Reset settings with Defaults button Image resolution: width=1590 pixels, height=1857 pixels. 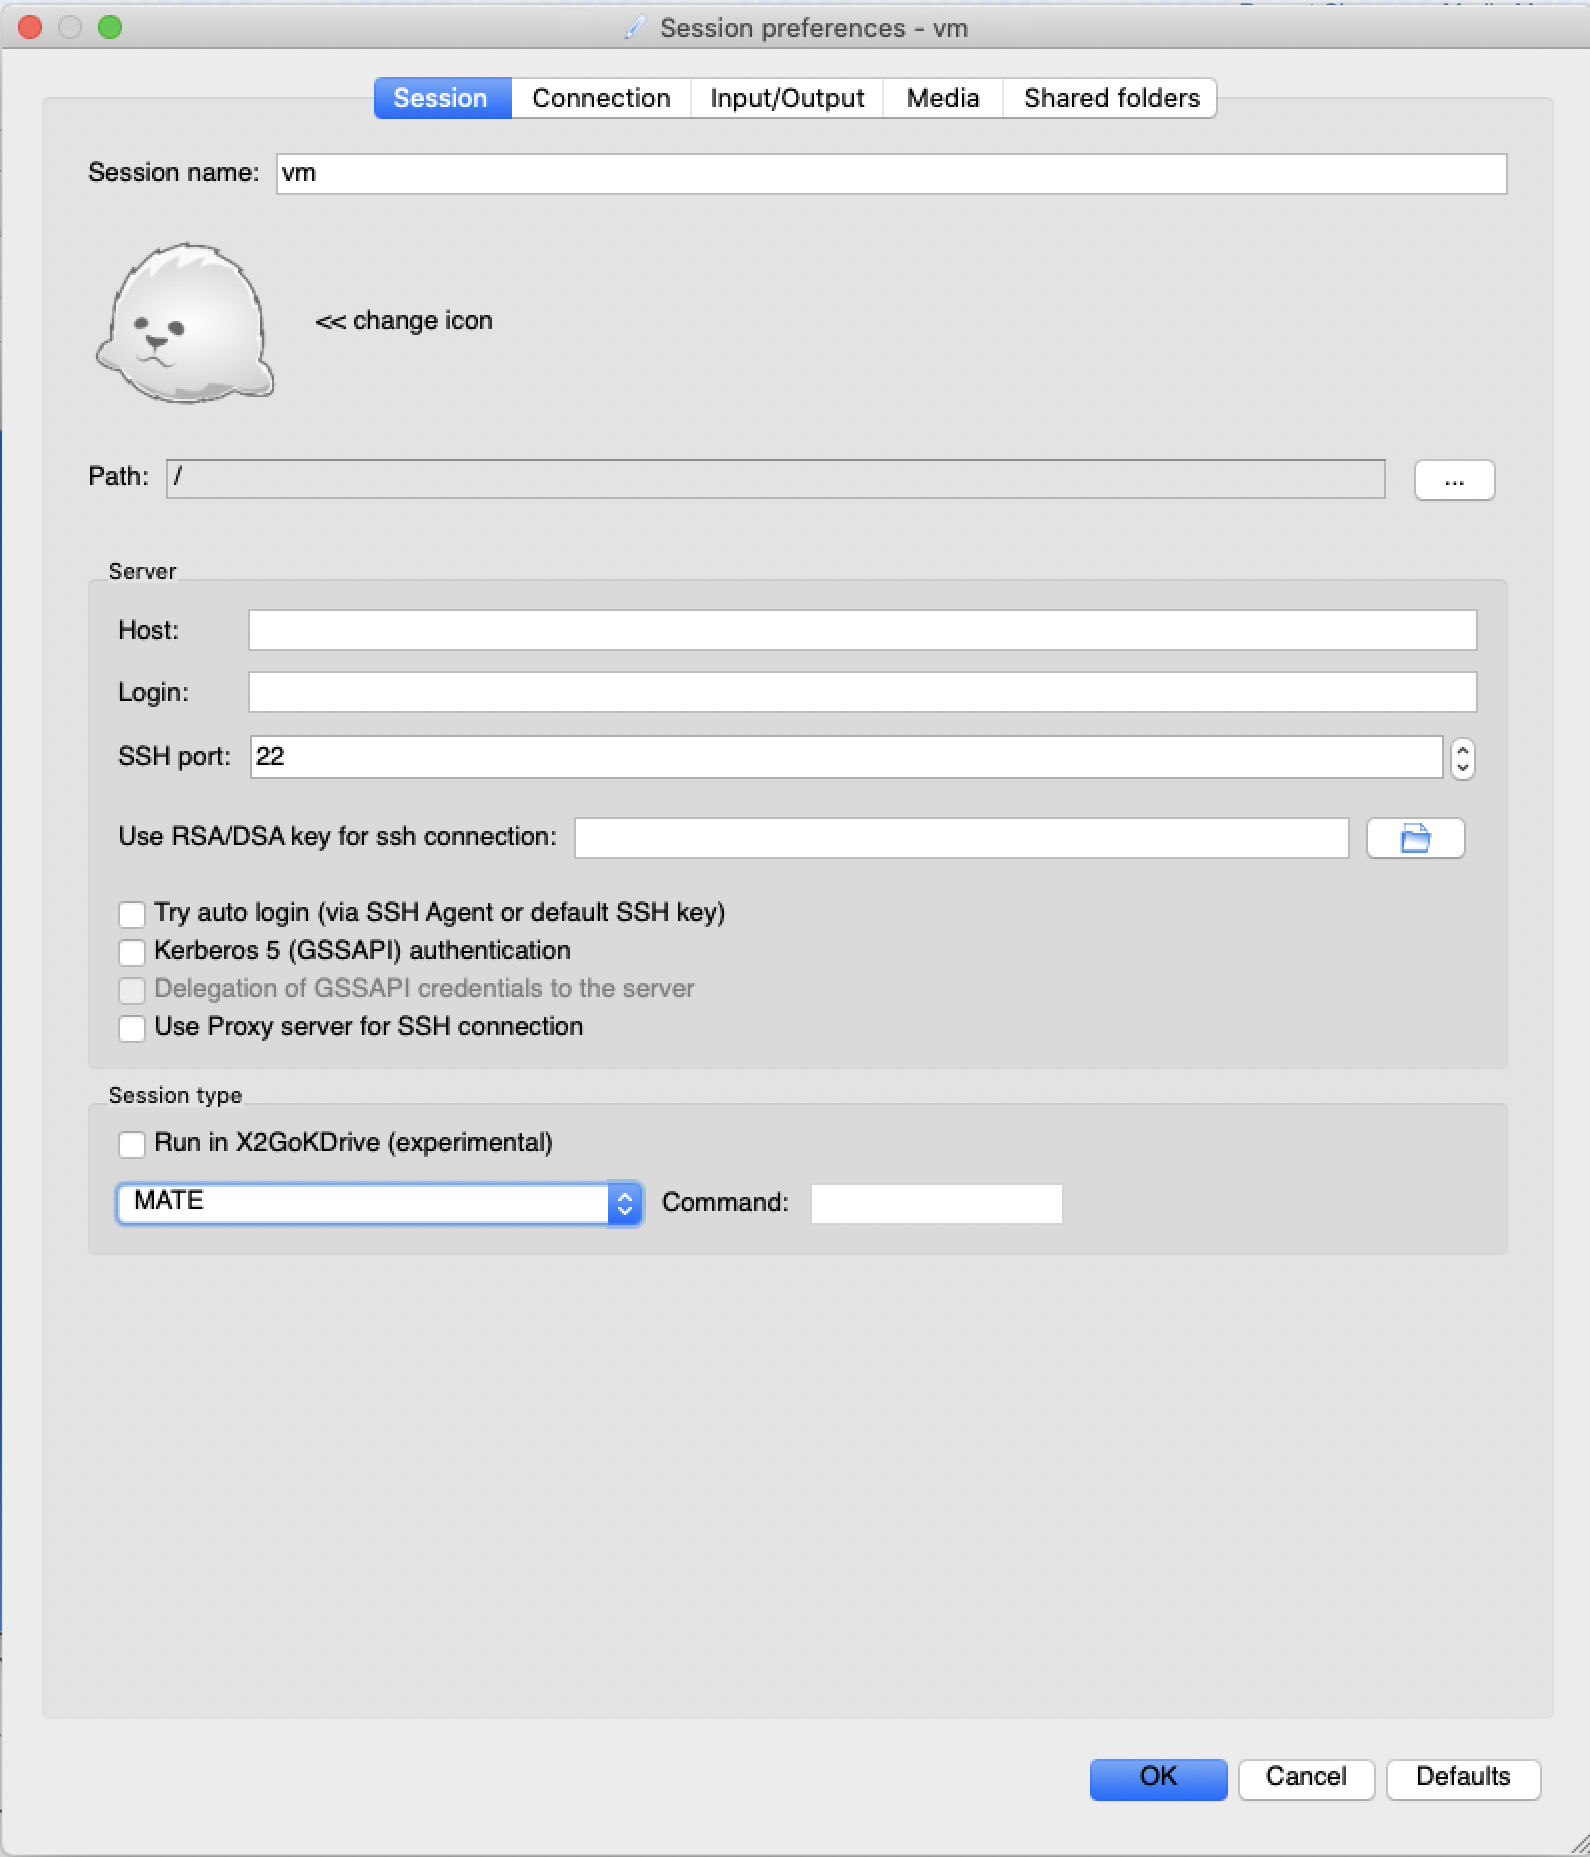coord(1462,1777)
